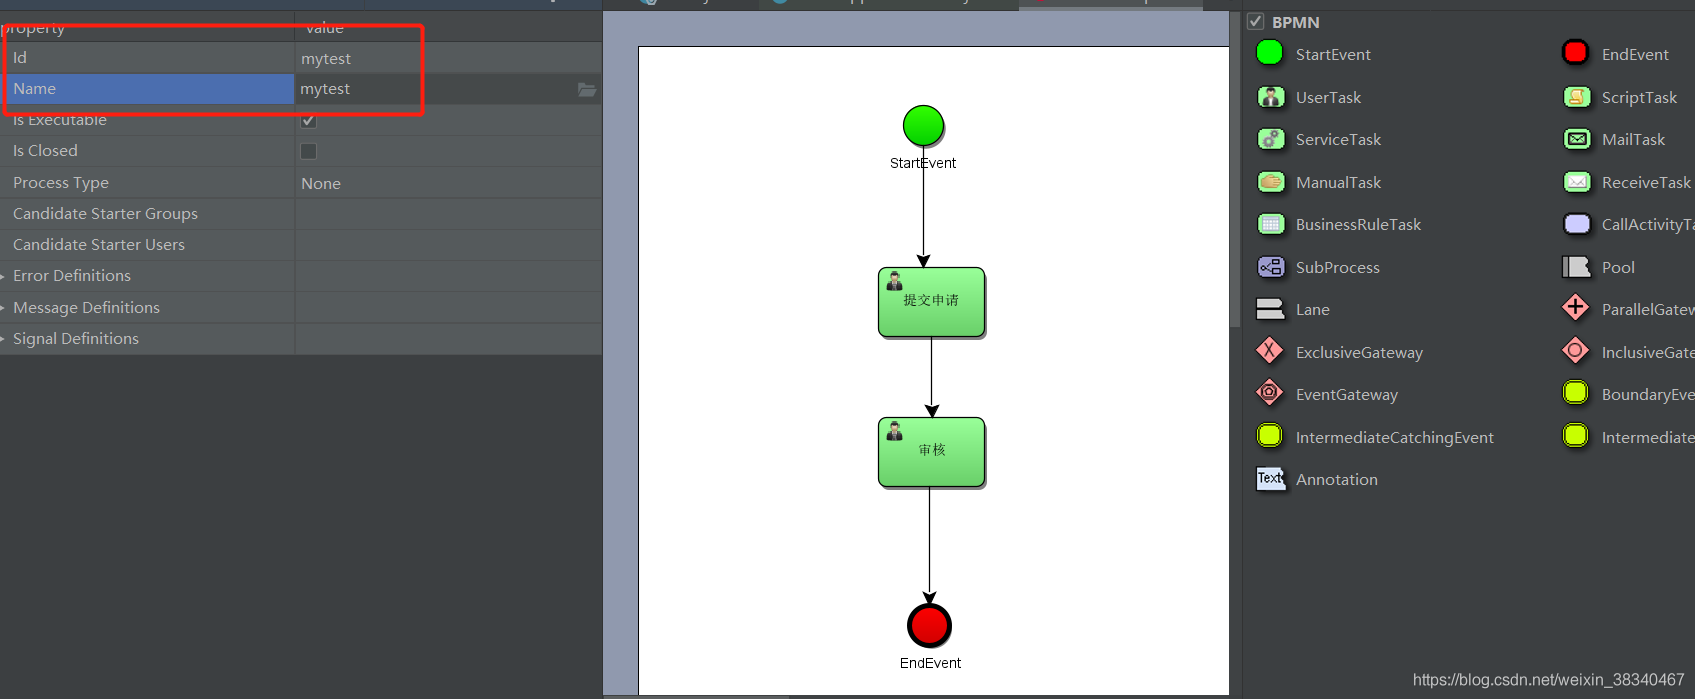Select the Lane palette icon
The image size is (1695, 699).
click(1270, 309)
